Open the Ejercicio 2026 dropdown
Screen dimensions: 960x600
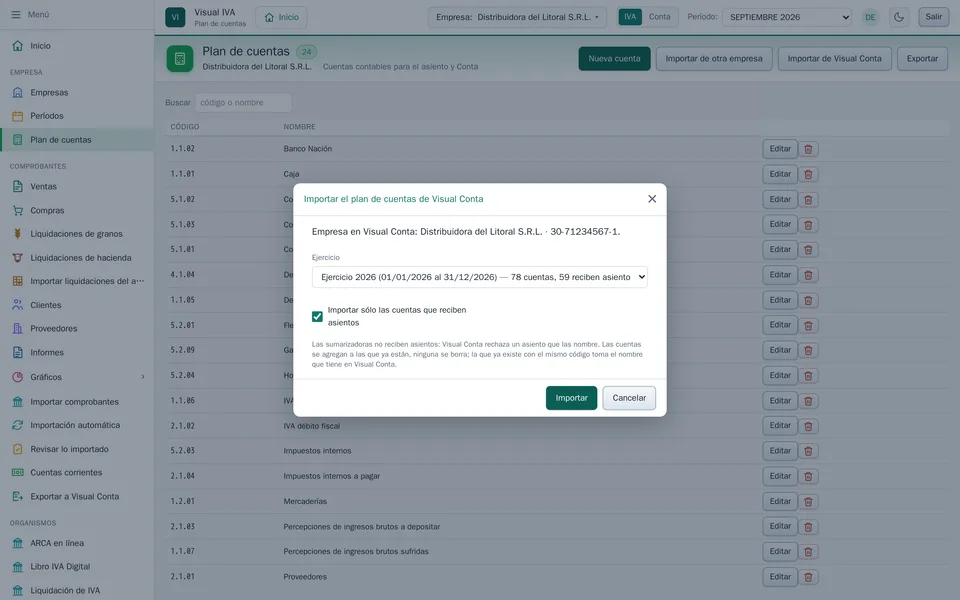(479, 277)
